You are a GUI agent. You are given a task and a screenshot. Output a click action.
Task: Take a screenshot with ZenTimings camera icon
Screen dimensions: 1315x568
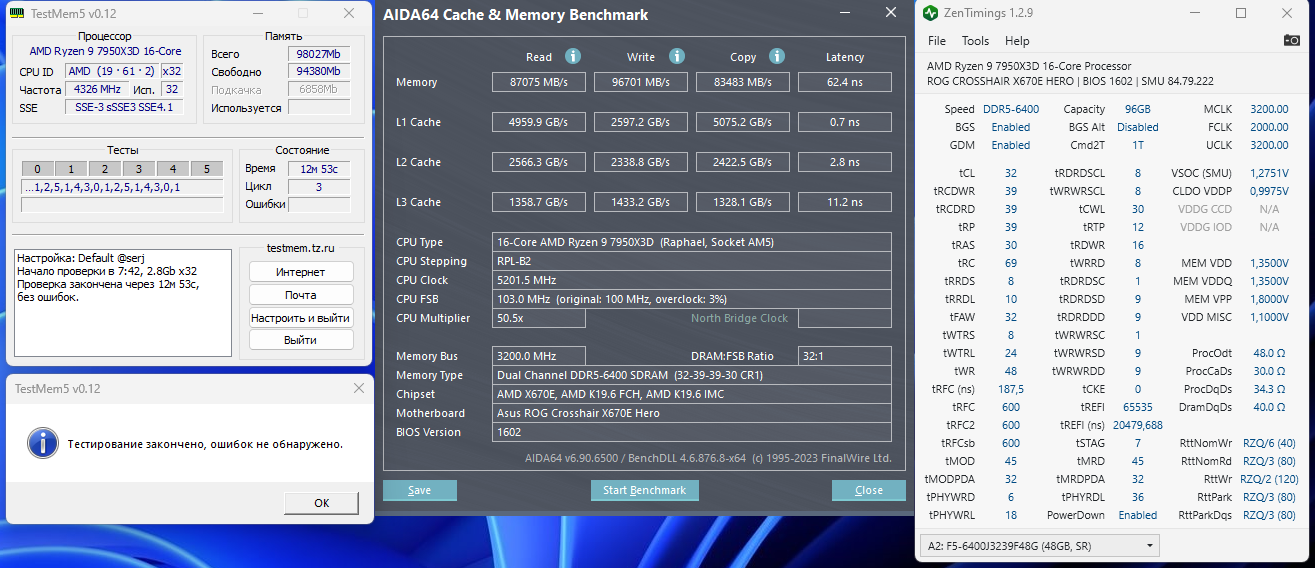click(x=1292, y=41)
